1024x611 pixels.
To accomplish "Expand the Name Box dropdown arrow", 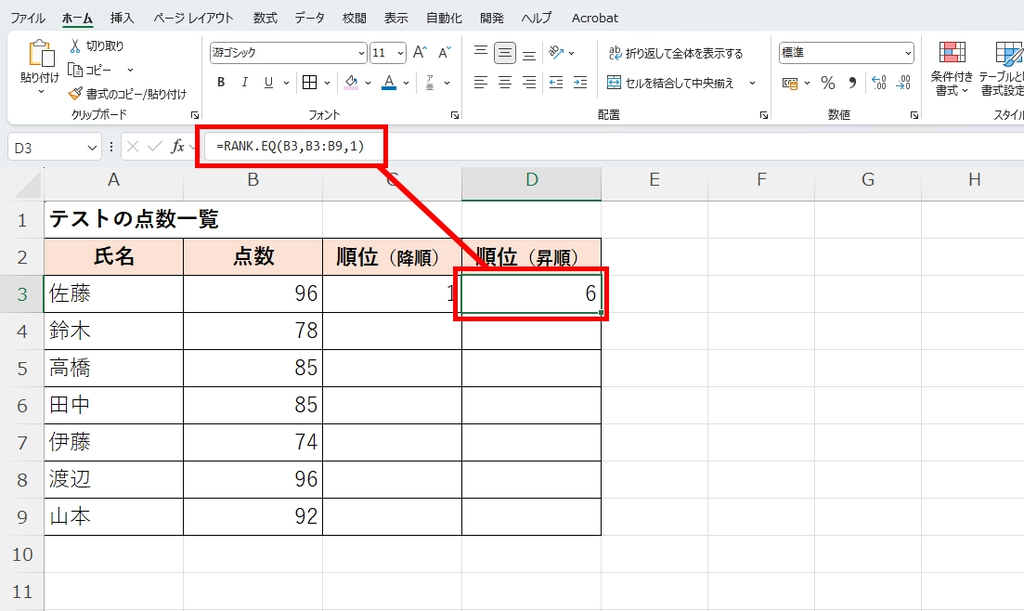I will click(x=92, y=148).
